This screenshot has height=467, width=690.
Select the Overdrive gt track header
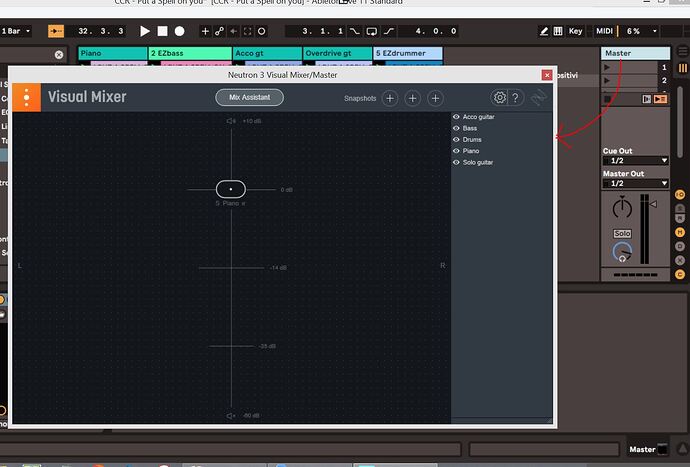(x=338, y=53)
